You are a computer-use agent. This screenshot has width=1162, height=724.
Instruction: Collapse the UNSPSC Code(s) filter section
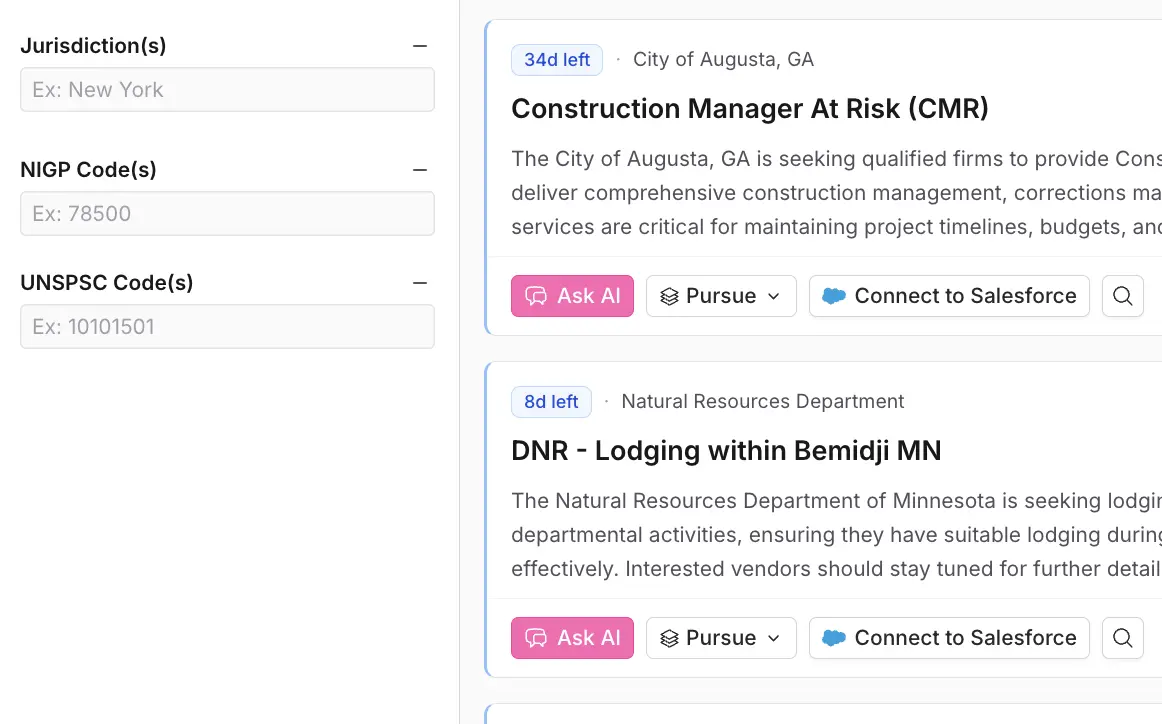coord(420,281)
